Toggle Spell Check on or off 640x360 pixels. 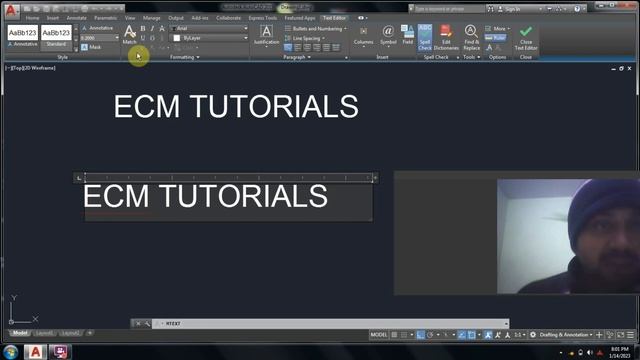click(424, 37)
